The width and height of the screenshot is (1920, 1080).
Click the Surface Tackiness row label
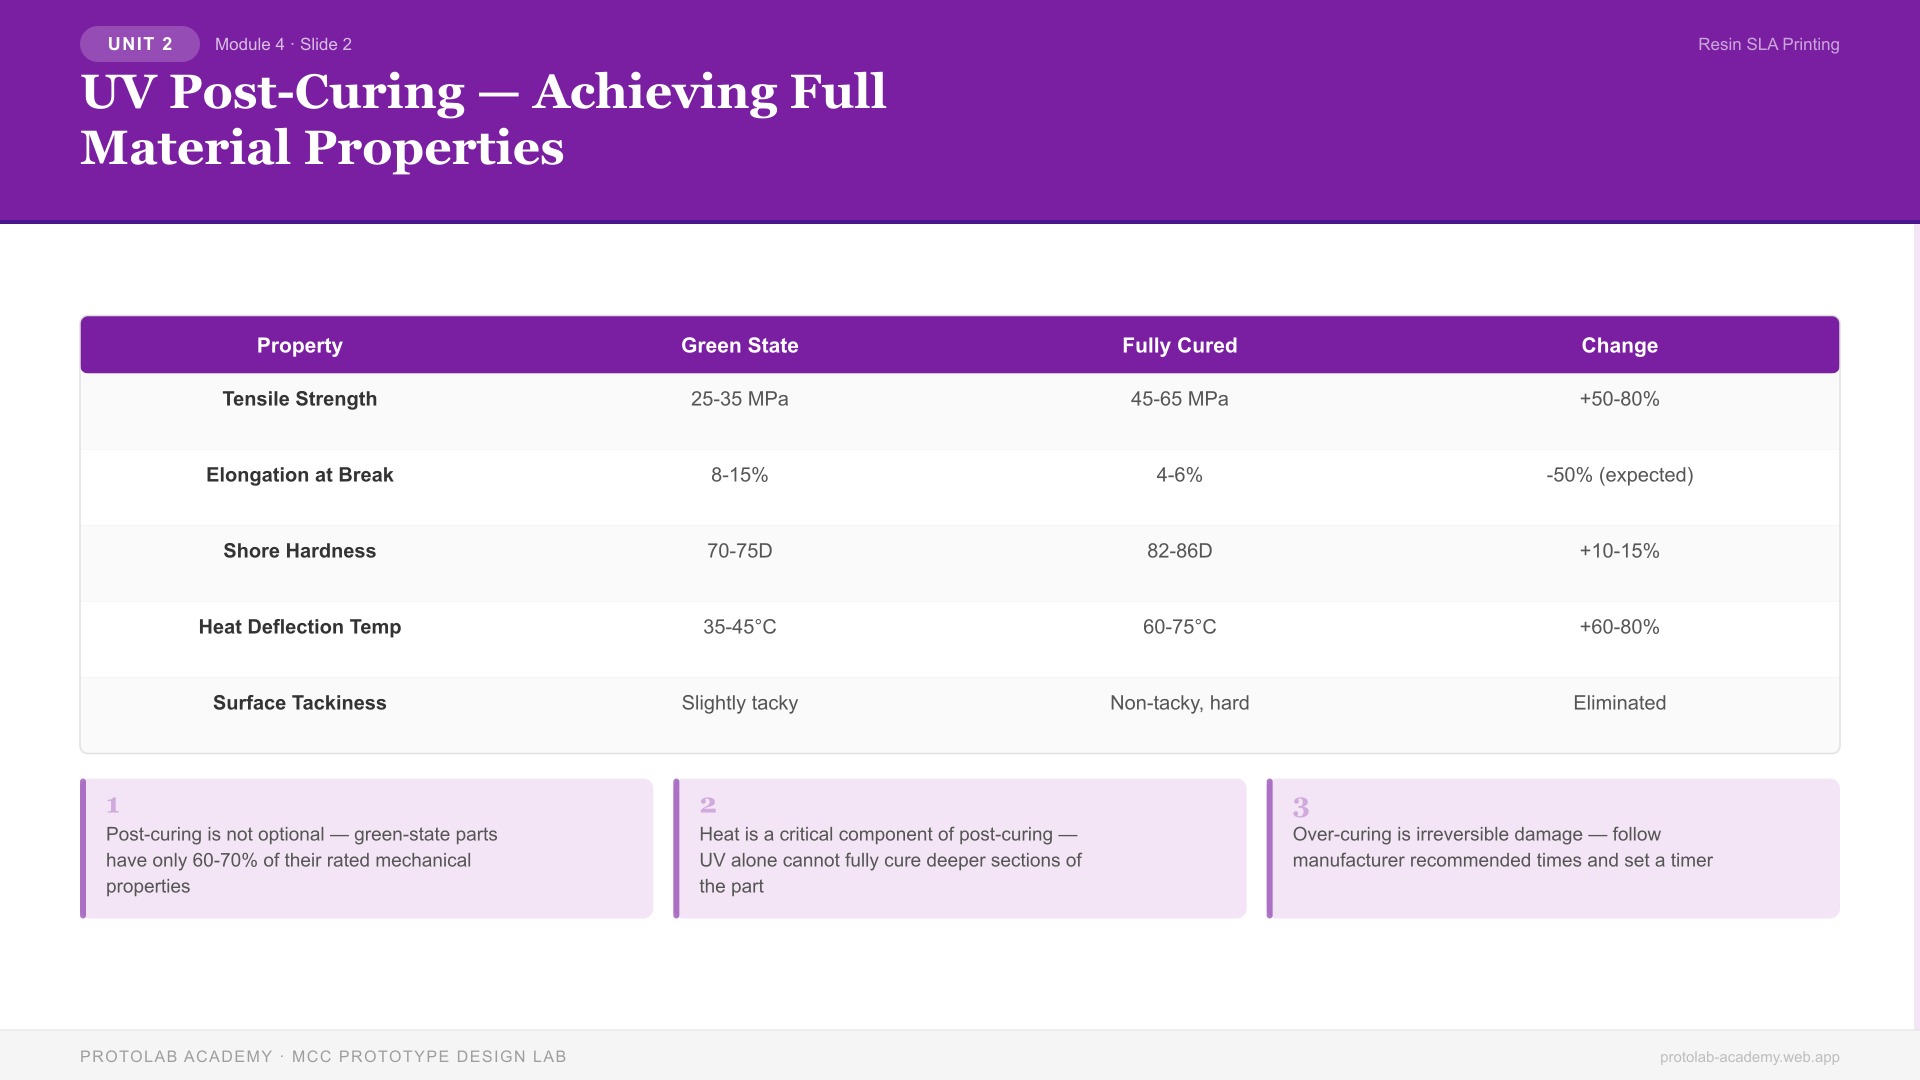tap(300, 703)
